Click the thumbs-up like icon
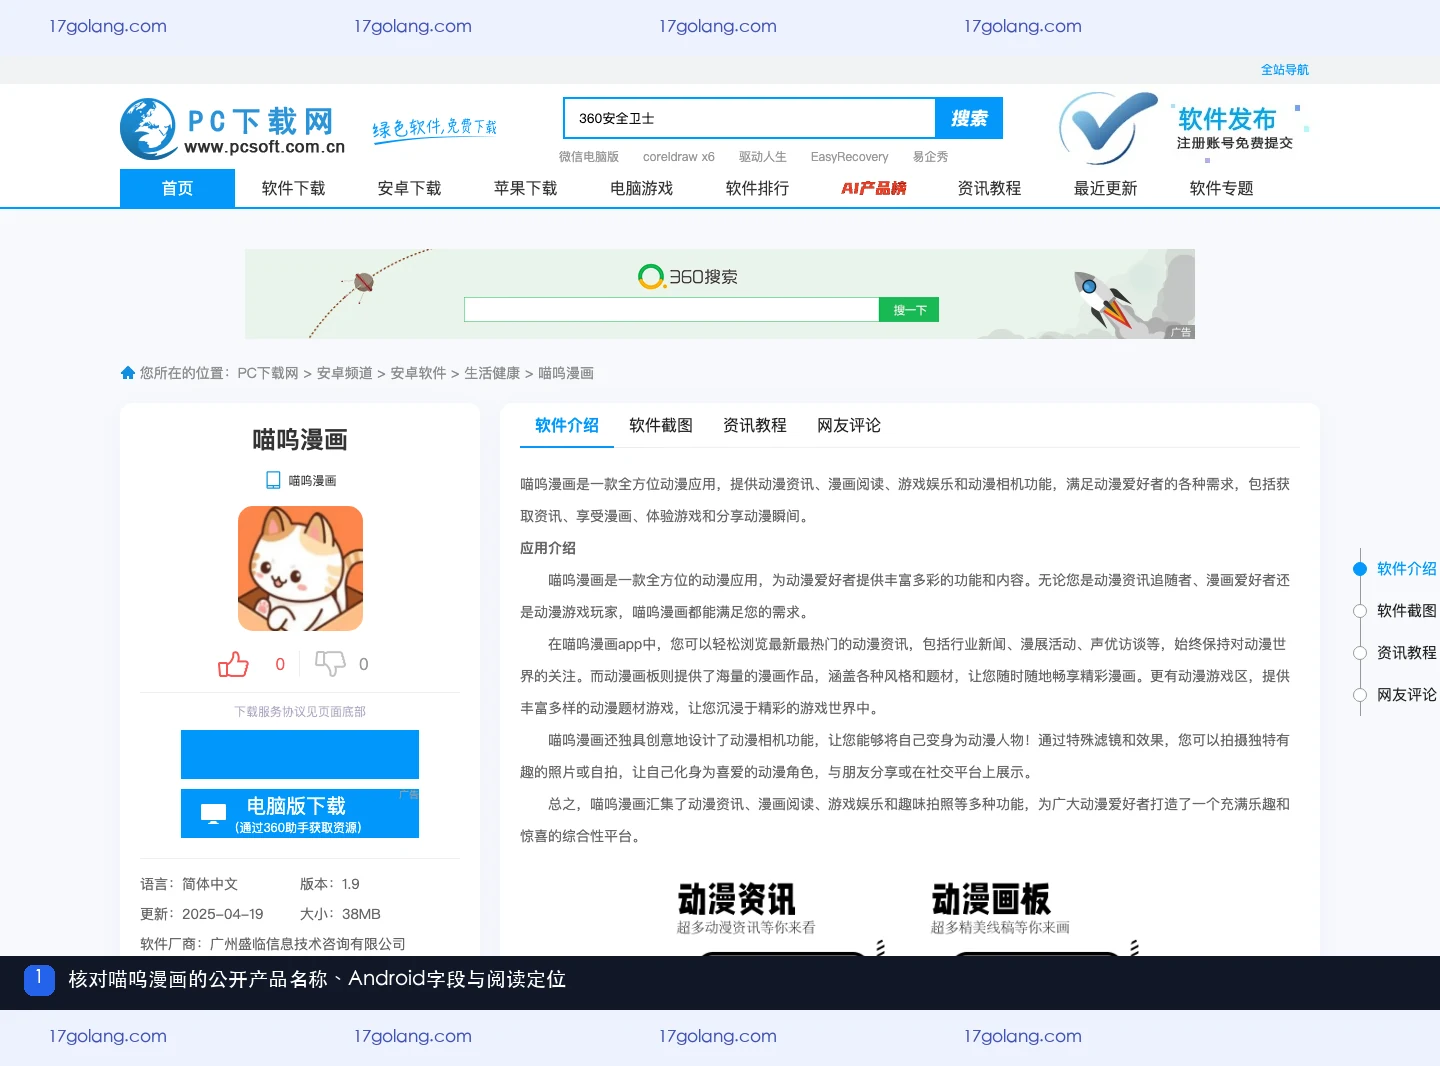 click(233, 664)
